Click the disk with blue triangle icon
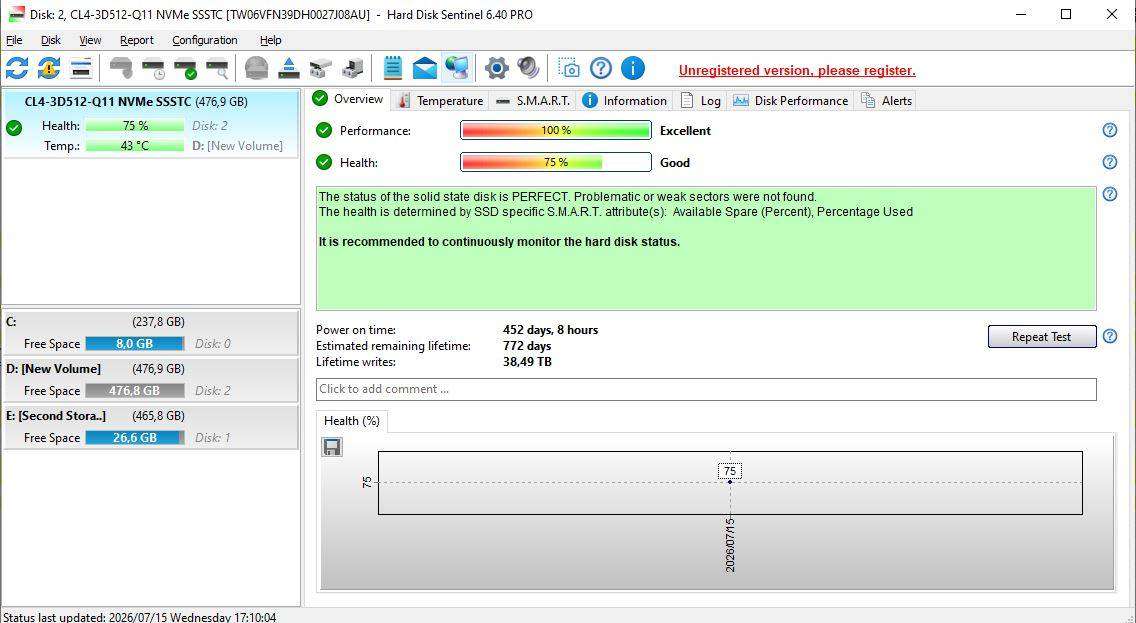 (x=288, y=68)
